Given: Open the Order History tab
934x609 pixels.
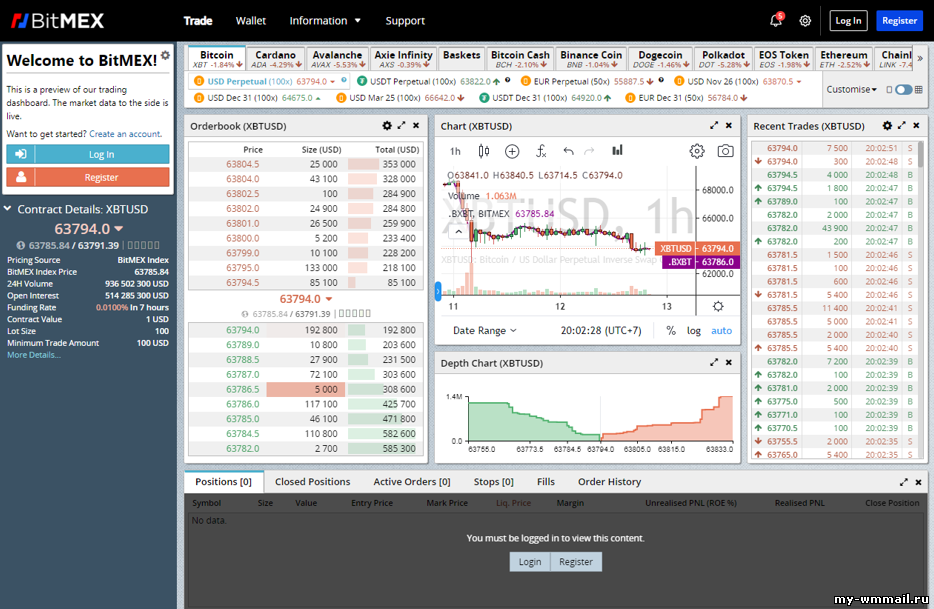Looking at the screenshot, I should (x=609, y=482).
